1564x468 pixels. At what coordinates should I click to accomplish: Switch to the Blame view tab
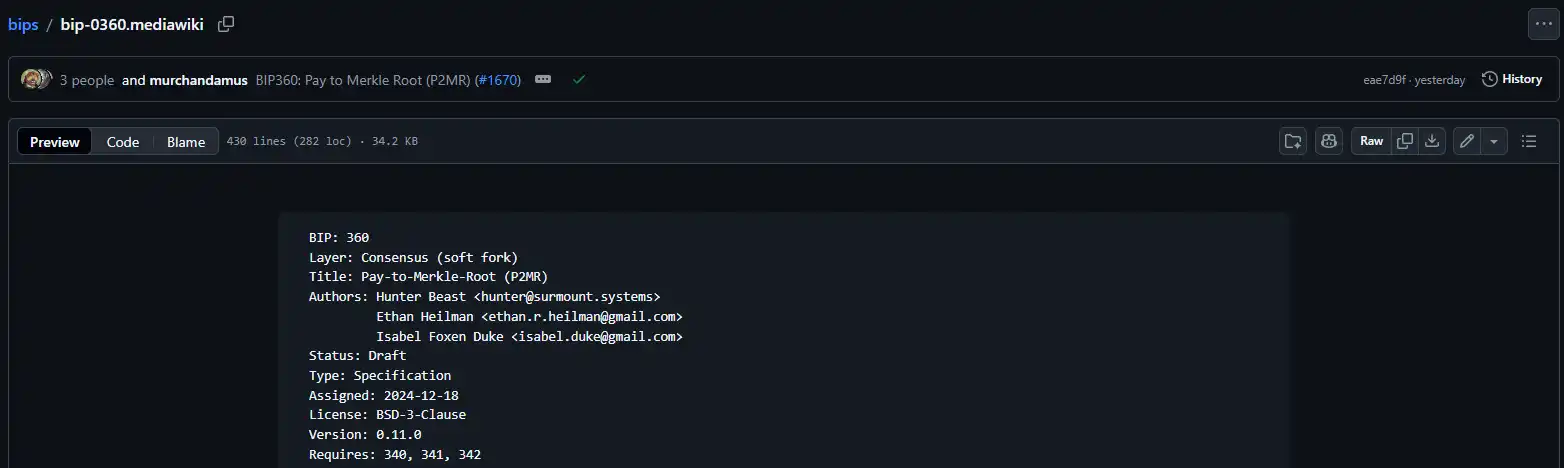click(x=186, y=142)
